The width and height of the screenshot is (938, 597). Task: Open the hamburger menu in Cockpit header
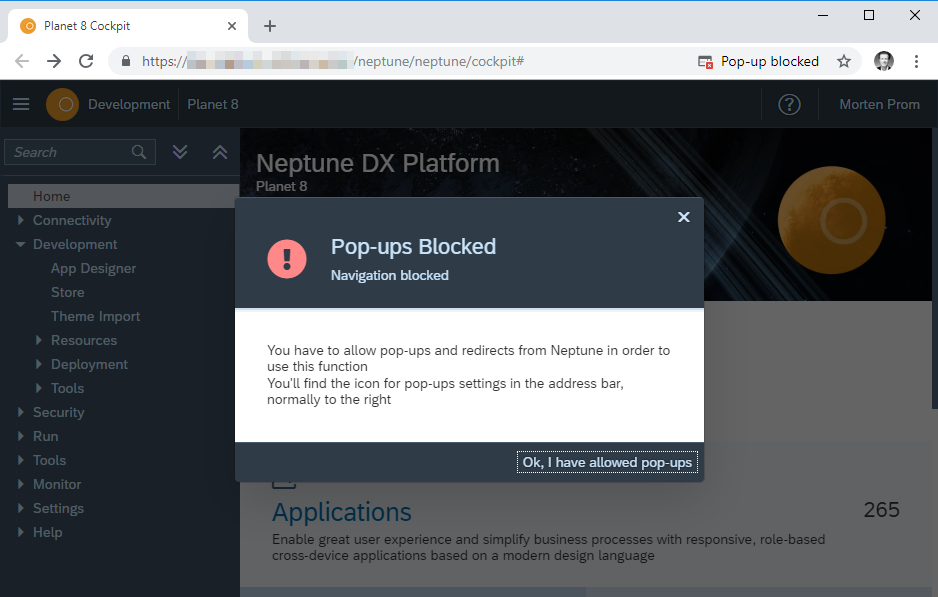[21, 104]
